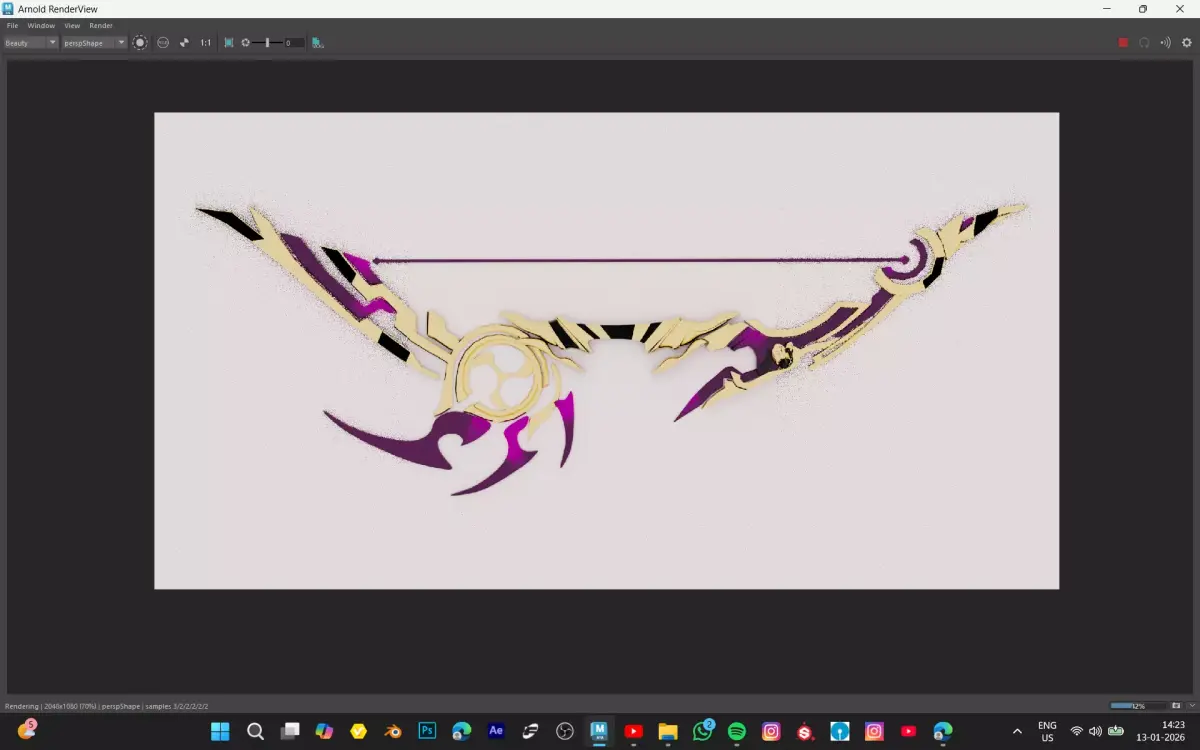Open the volume control in tray

coord(1096,731)
